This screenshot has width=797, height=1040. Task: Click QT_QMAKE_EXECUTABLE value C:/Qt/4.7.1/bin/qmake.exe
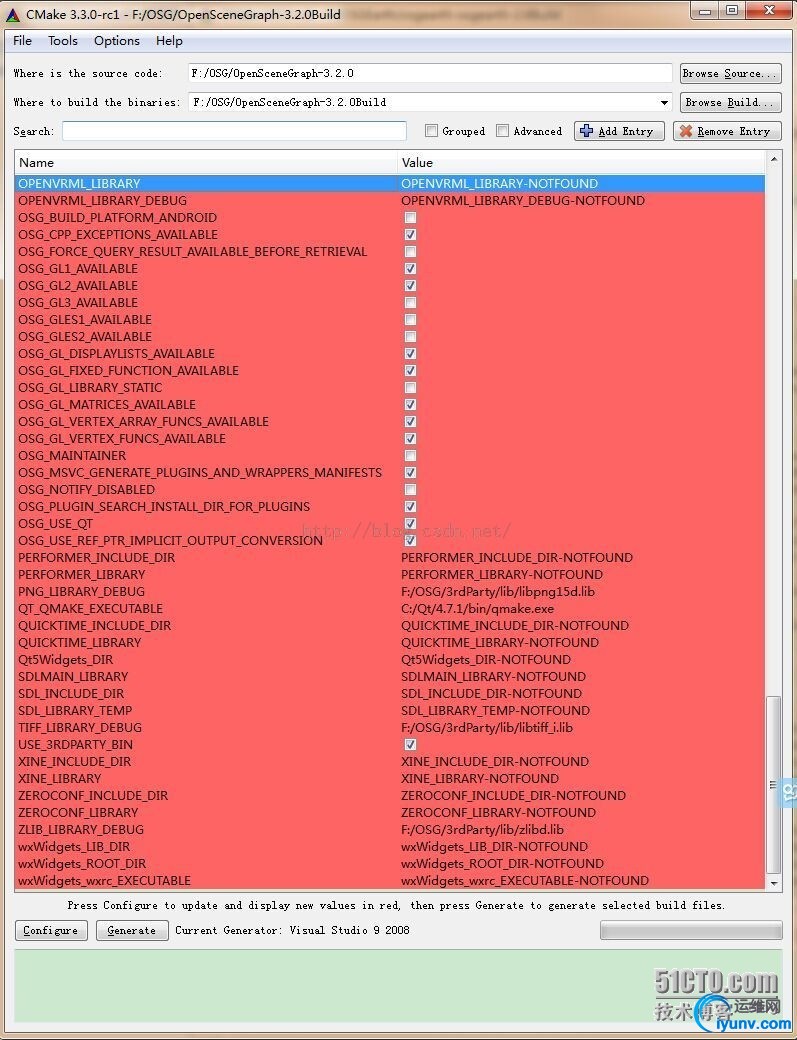coord(477,608)
